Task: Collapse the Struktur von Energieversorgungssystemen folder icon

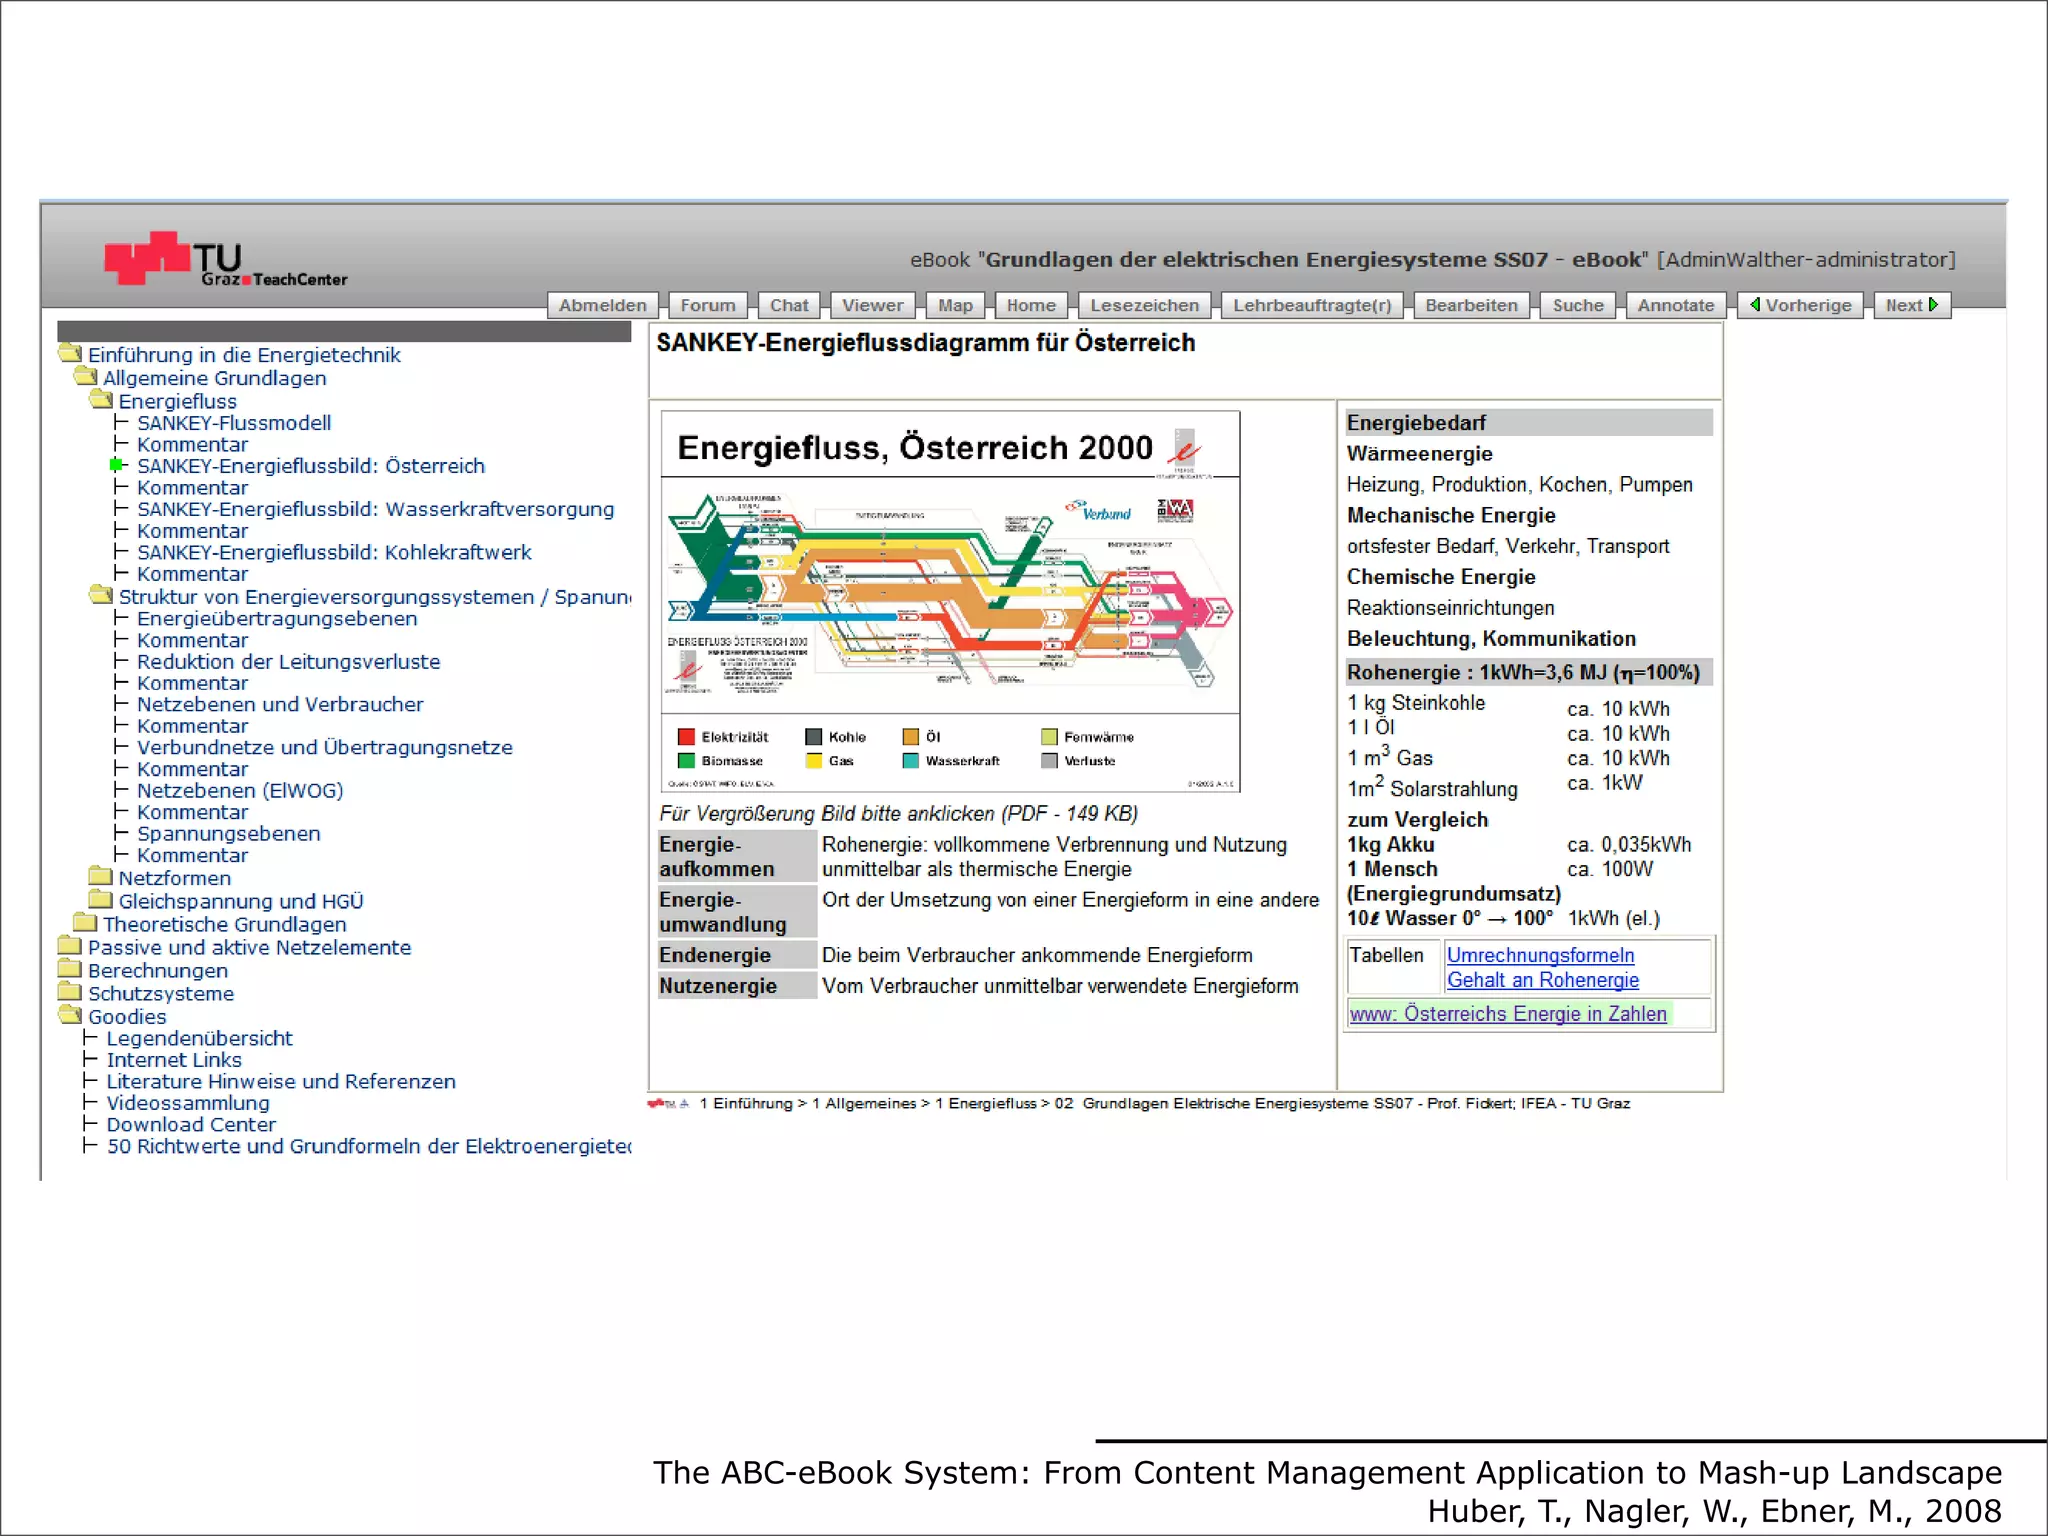Action: [101, 595]
